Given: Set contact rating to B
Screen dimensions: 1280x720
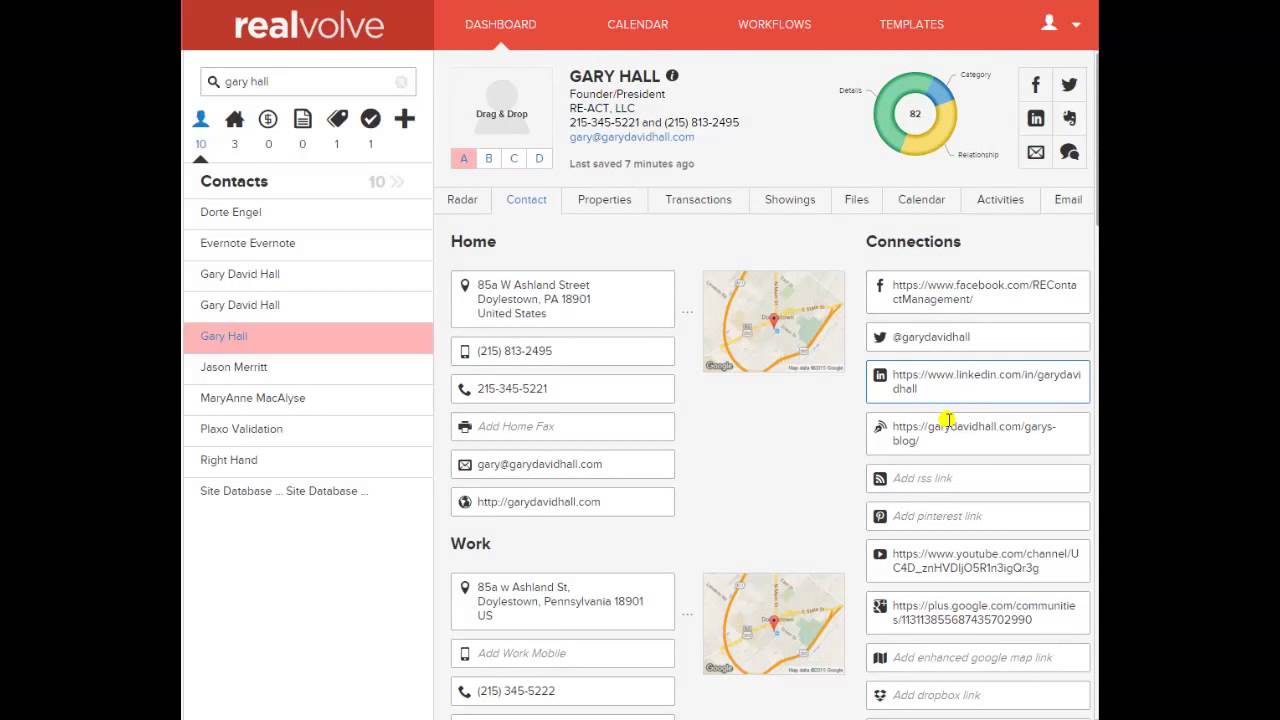Looking at the screenshot, I should [489, 158].
